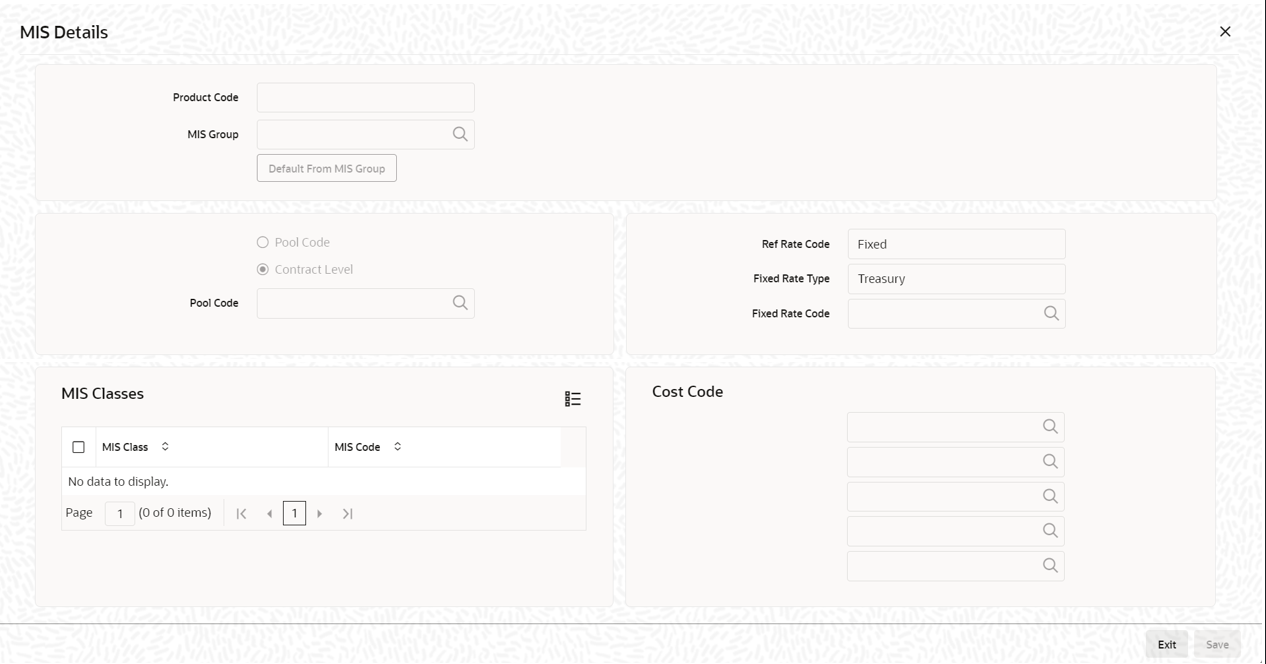
Task: Click the Save button
Action: click(x=1217, y=643)
